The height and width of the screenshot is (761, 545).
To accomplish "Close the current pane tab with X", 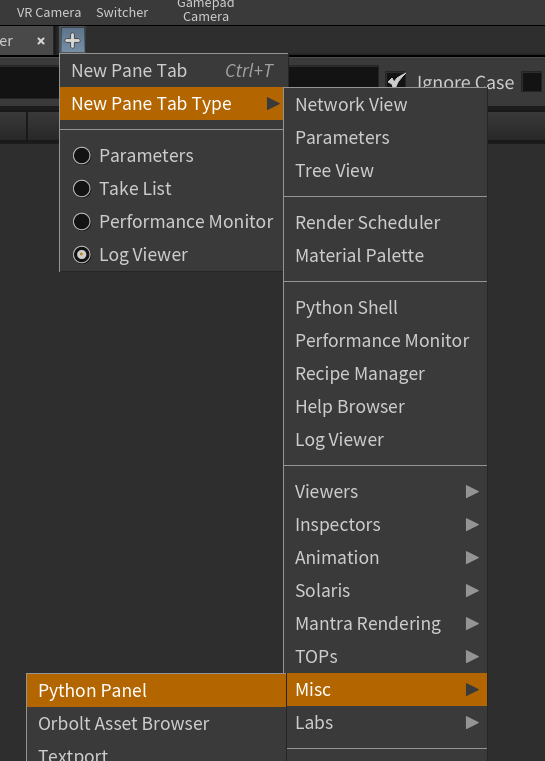I will [41, 41].
